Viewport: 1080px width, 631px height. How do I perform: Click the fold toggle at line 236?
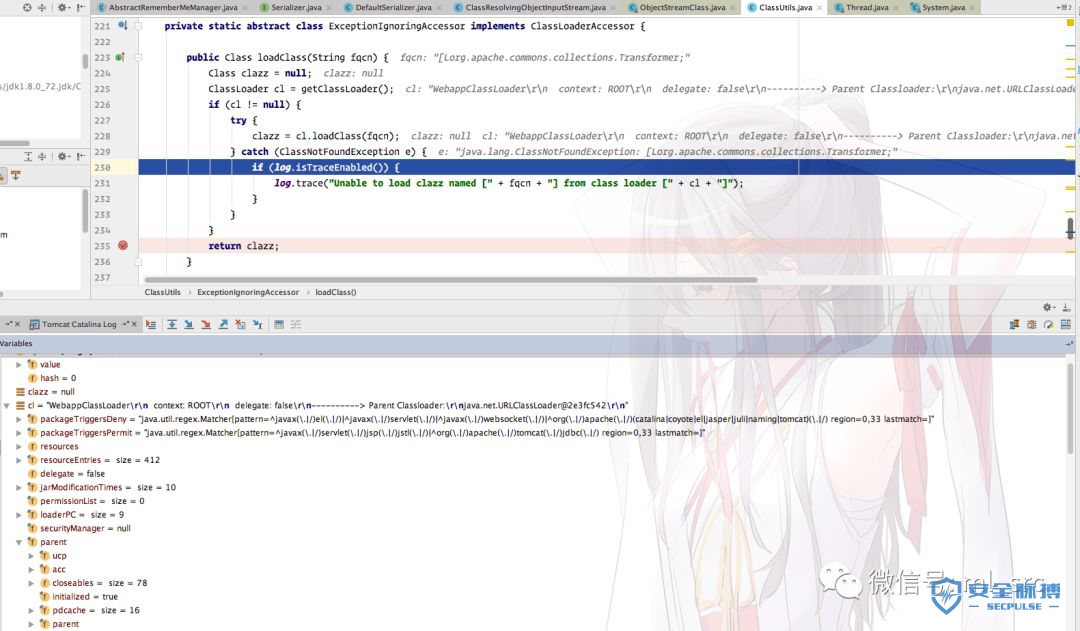tap(138, 262)
